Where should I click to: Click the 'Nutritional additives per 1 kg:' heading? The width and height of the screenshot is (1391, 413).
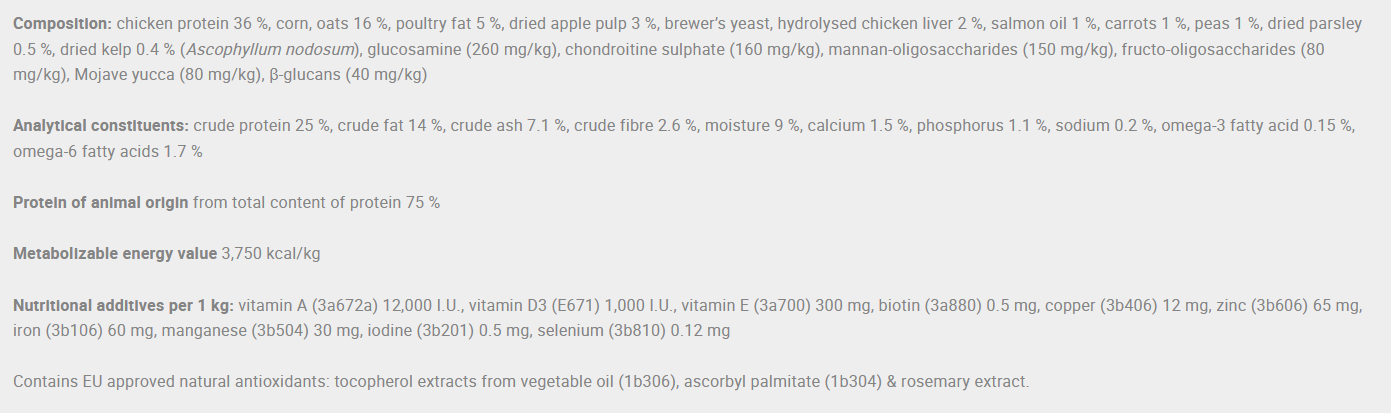point(123,305)
